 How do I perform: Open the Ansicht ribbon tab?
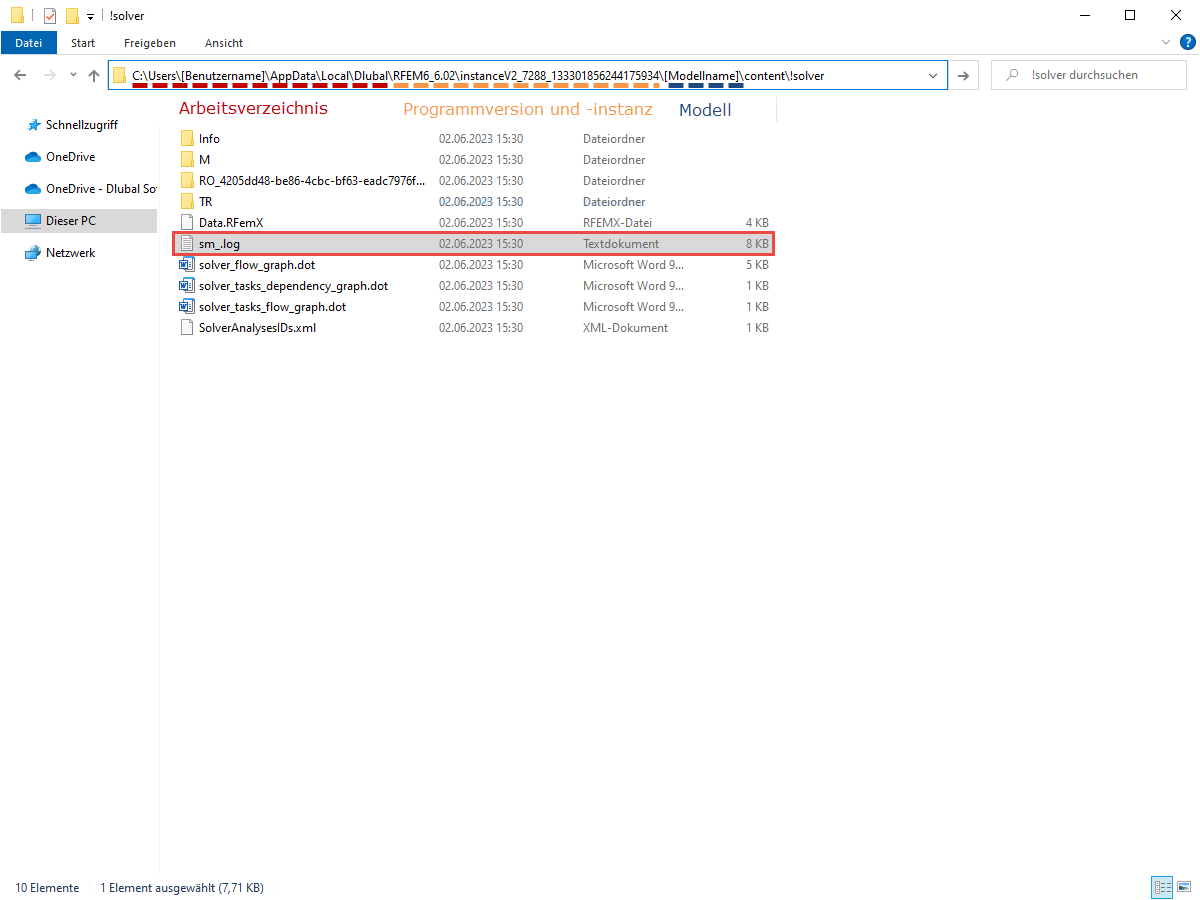coord(224,43)
